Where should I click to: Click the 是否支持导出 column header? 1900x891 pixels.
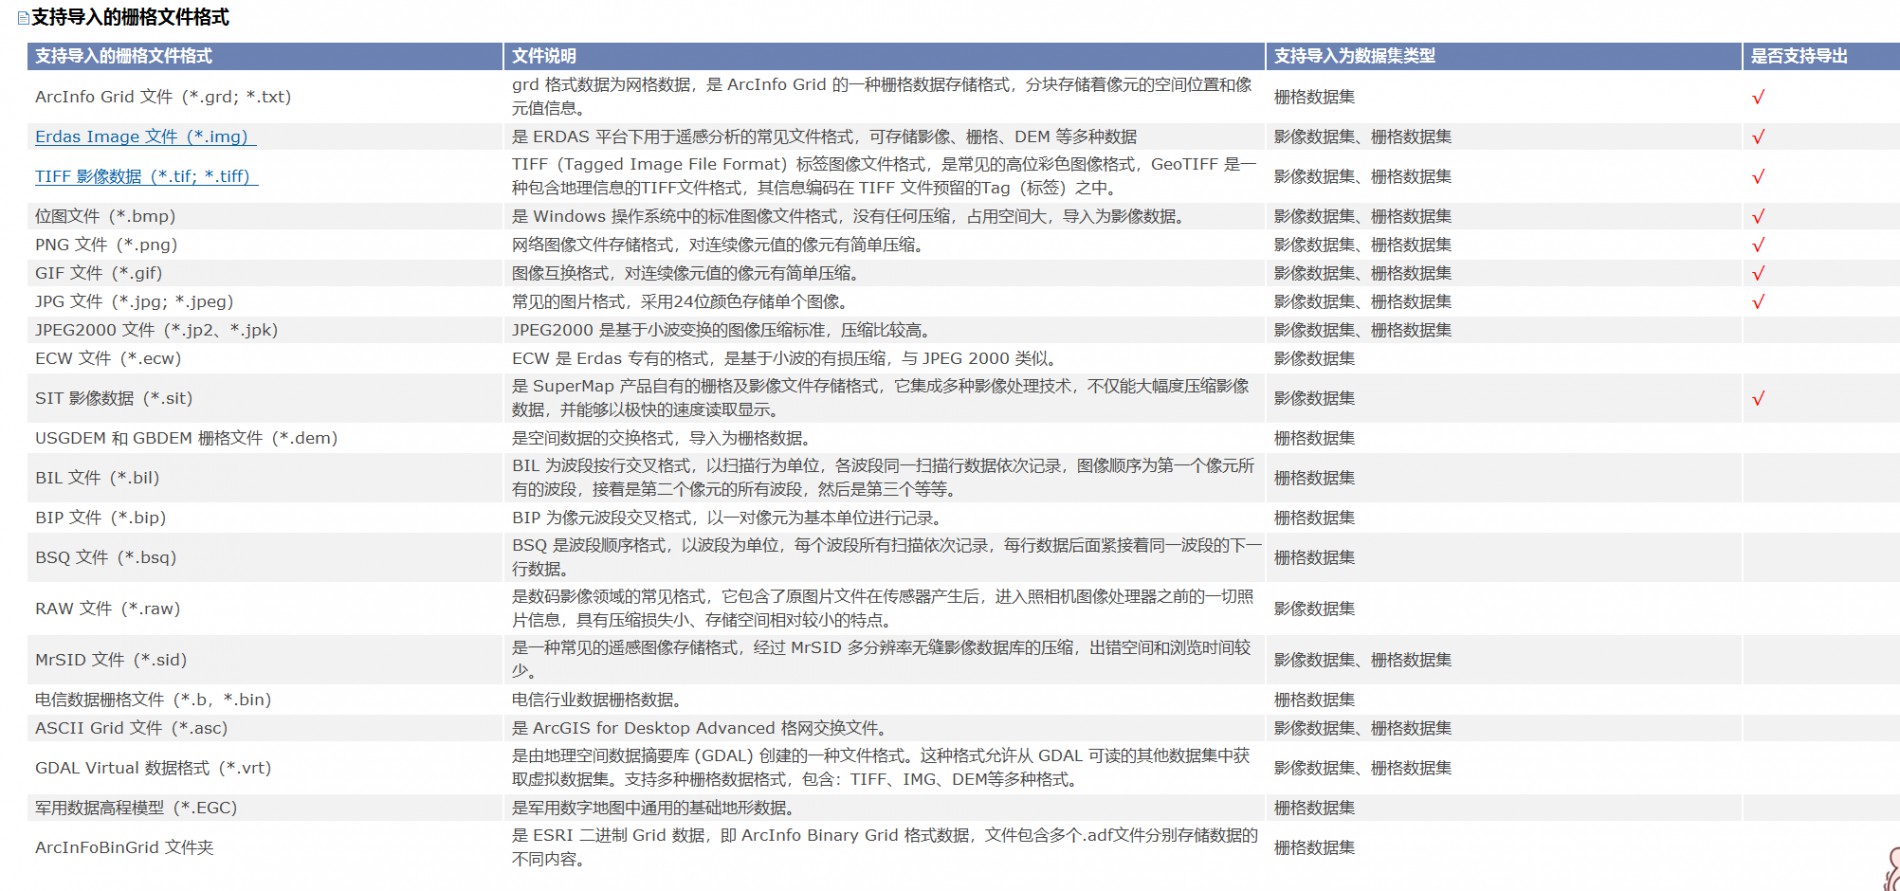[1821, 56]
